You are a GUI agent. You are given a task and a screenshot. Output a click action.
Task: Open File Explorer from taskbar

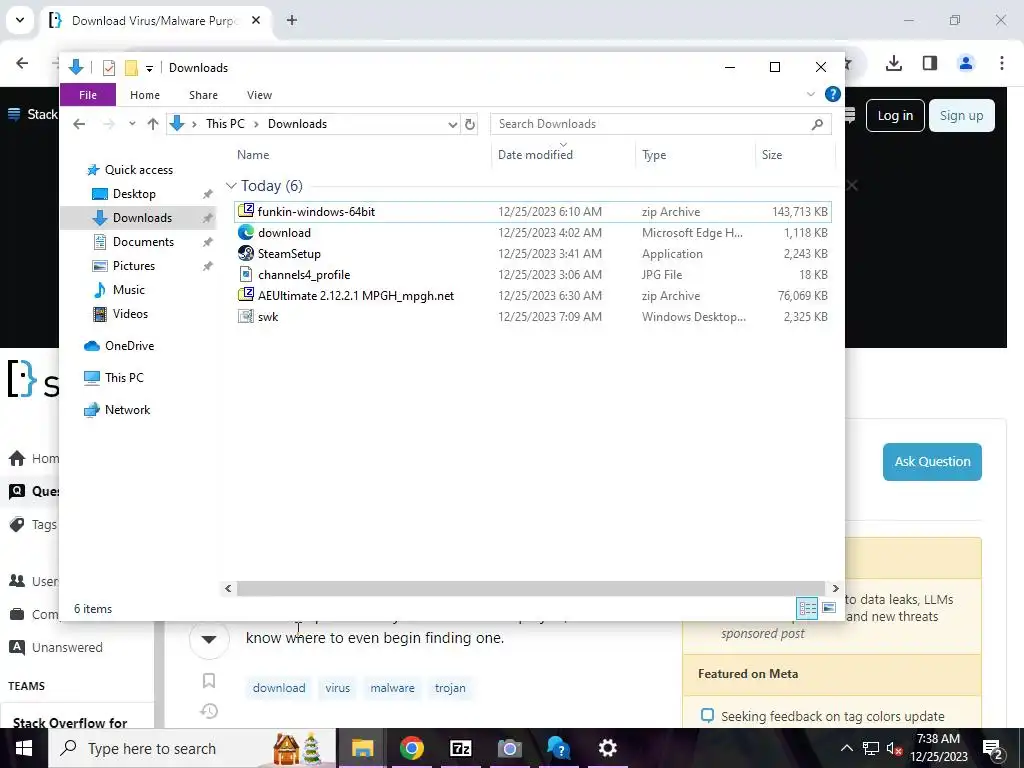point(362,748)
